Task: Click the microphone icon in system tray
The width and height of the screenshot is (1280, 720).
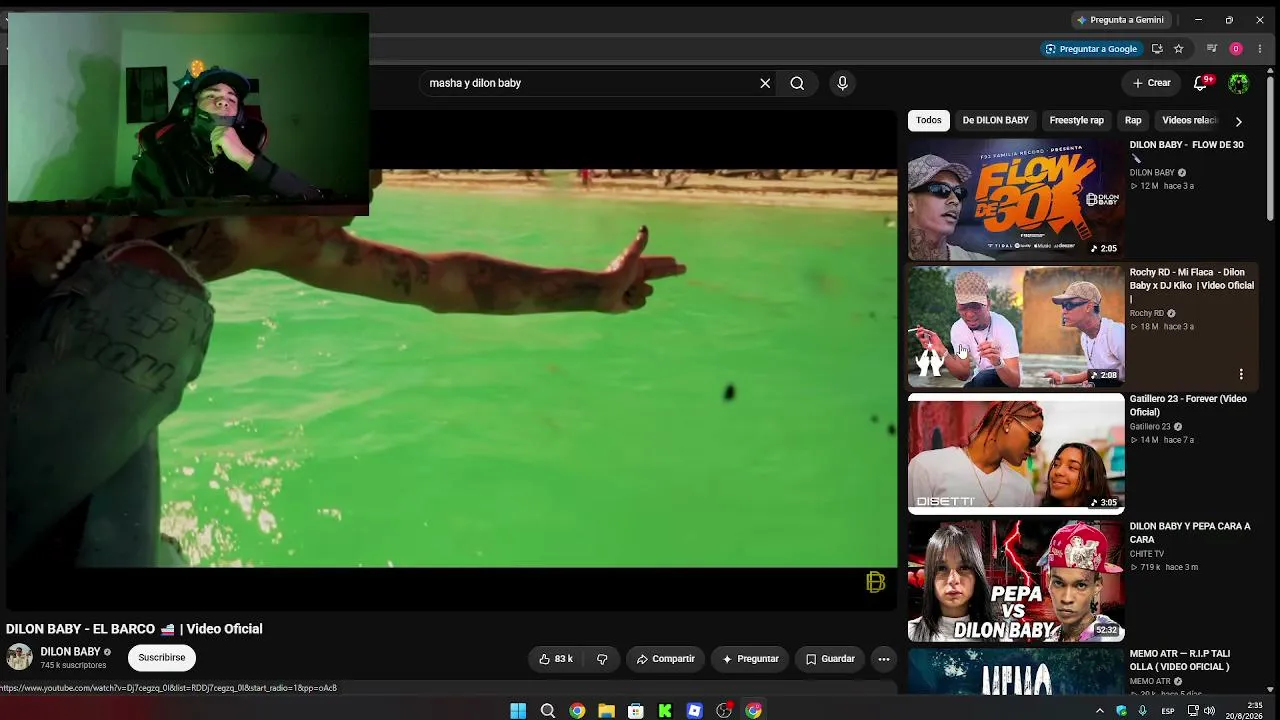Action: tap(1142, 711)
